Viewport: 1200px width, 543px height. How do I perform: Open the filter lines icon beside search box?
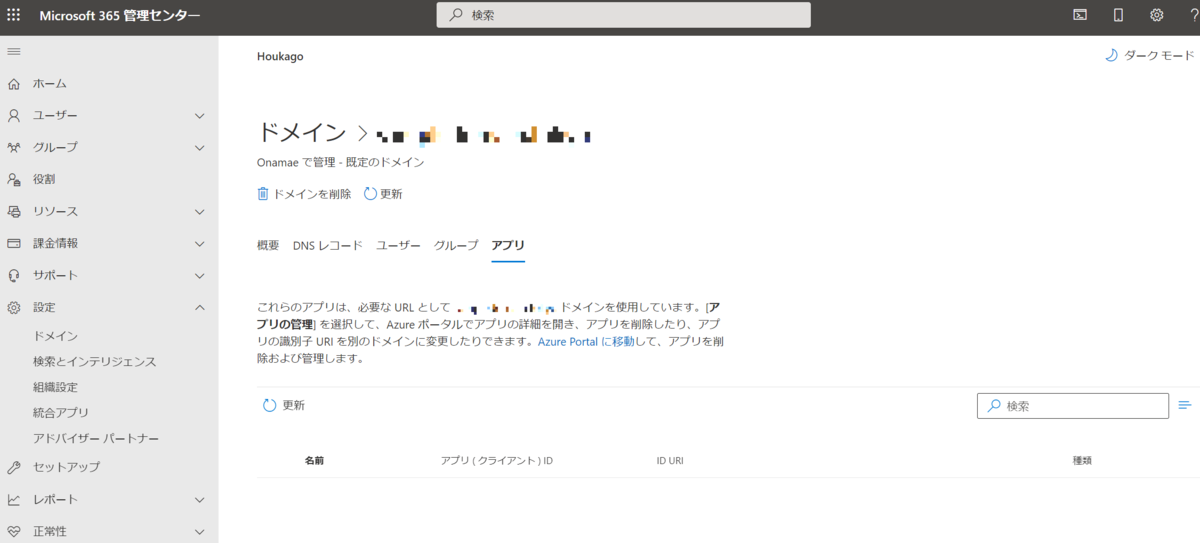pos(1185,405)
